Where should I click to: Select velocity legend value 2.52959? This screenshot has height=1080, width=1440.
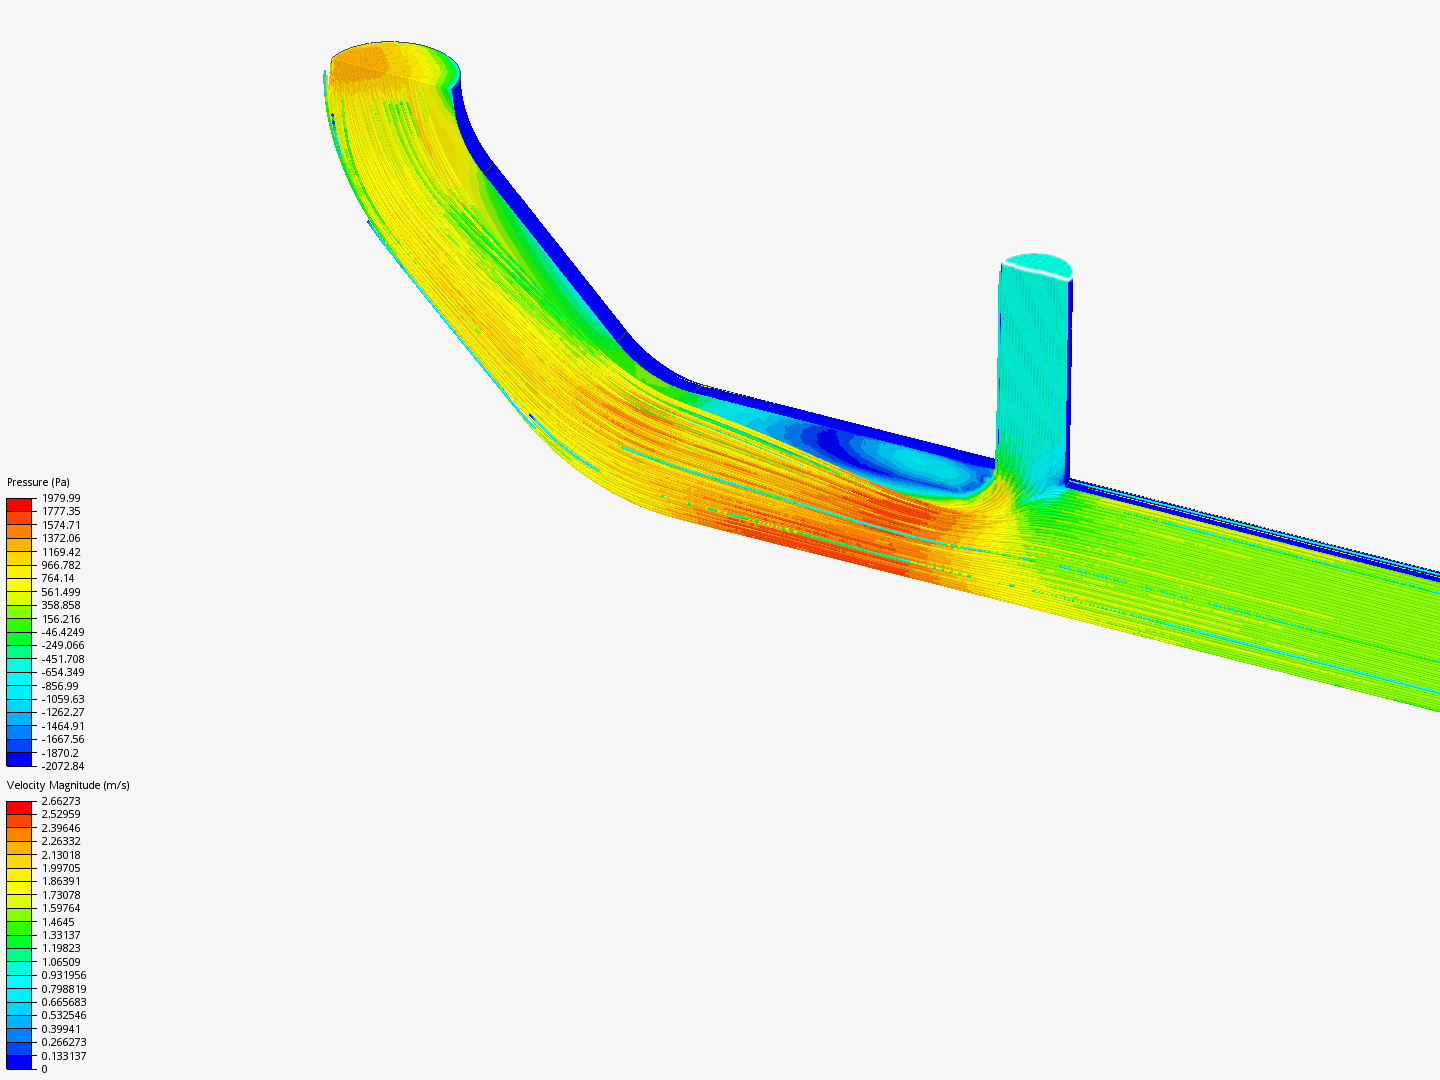tap(61, 814)
